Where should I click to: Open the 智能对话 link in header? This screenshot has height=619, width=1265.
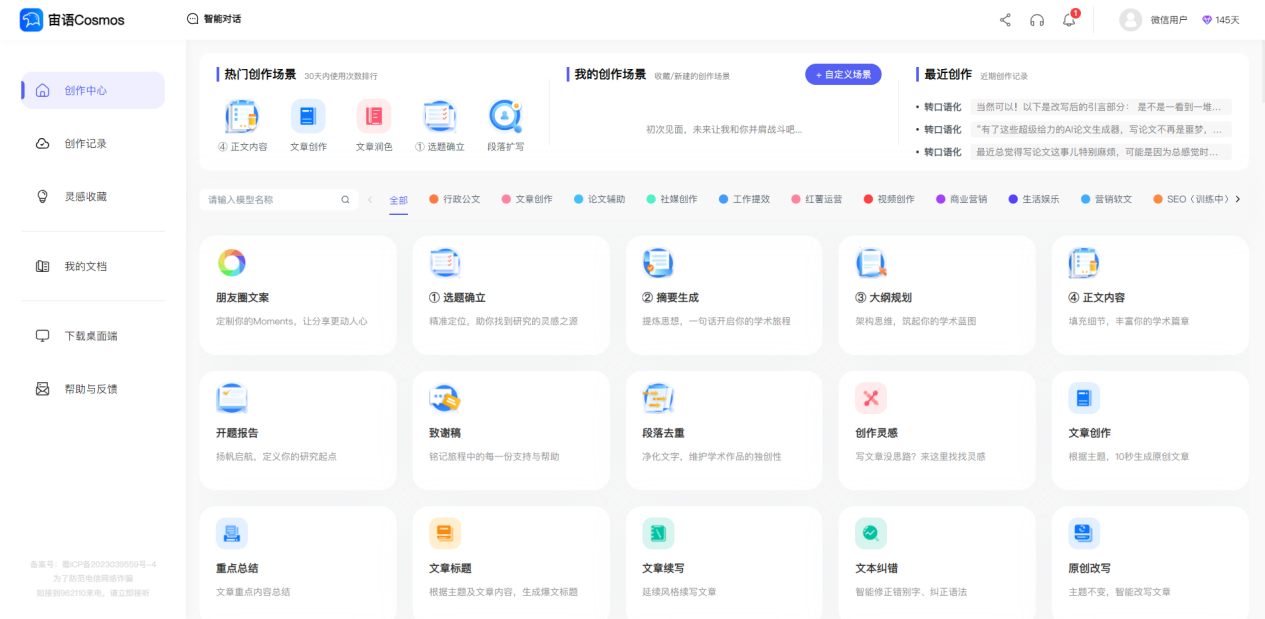214,19
